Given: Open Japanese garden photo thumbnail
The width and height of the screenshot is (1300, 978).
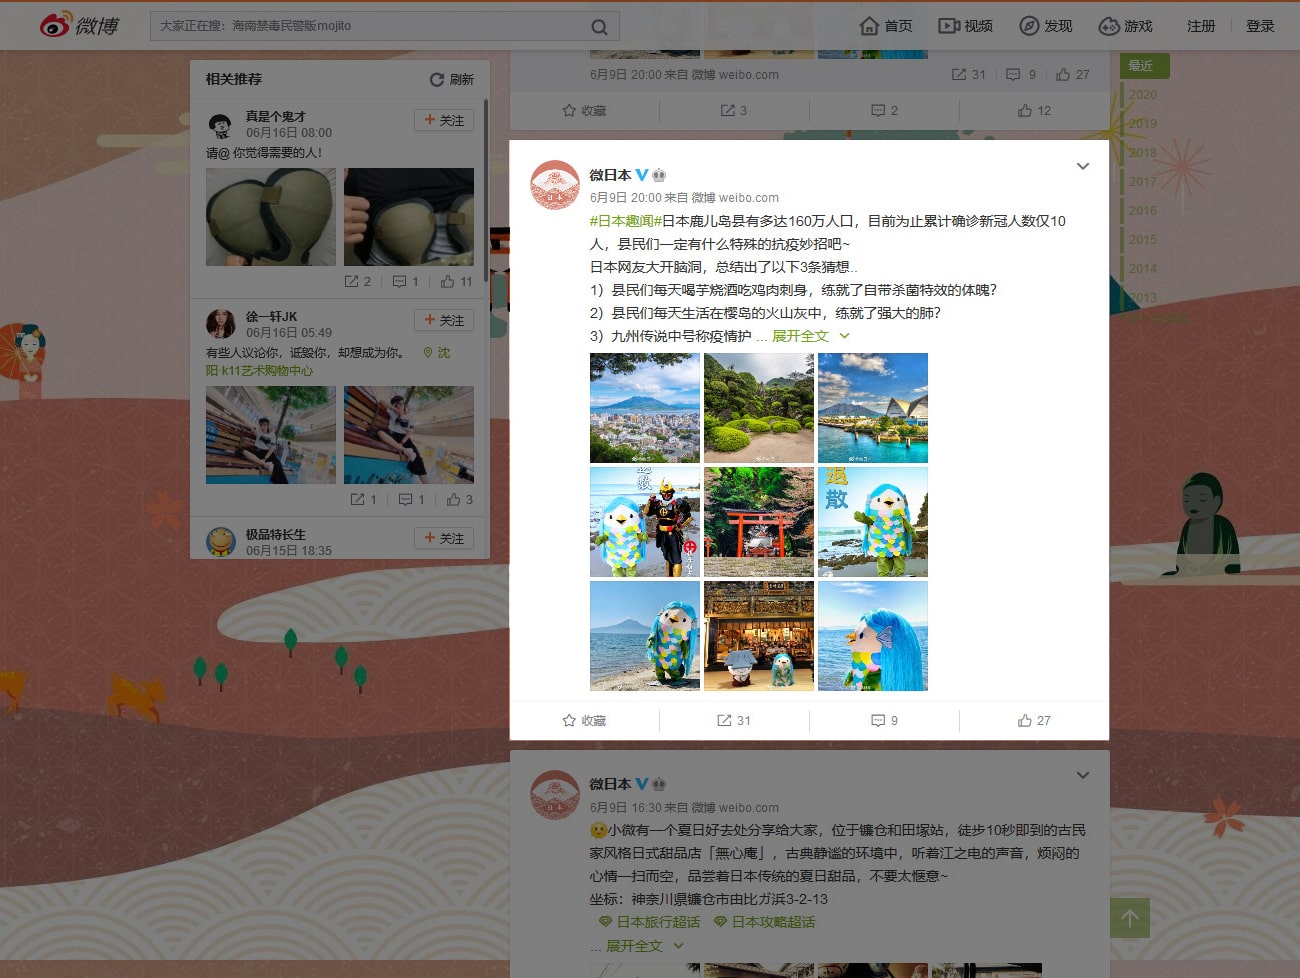Looking at the screenshot, I should (x=759, y=408).
